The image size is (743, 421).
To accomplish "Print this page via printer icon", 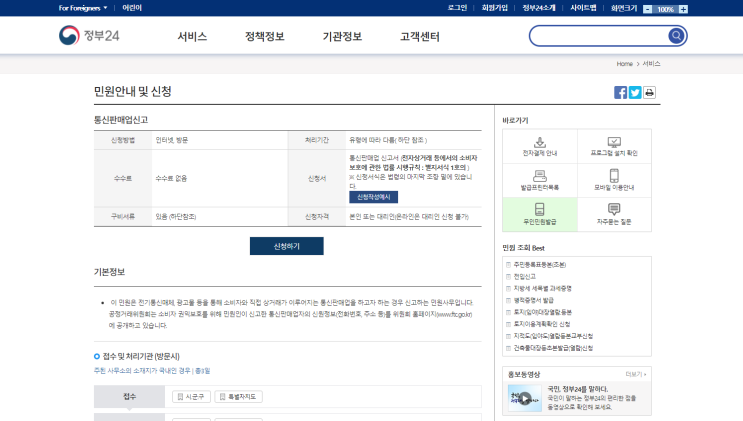I will pos(649,92).
